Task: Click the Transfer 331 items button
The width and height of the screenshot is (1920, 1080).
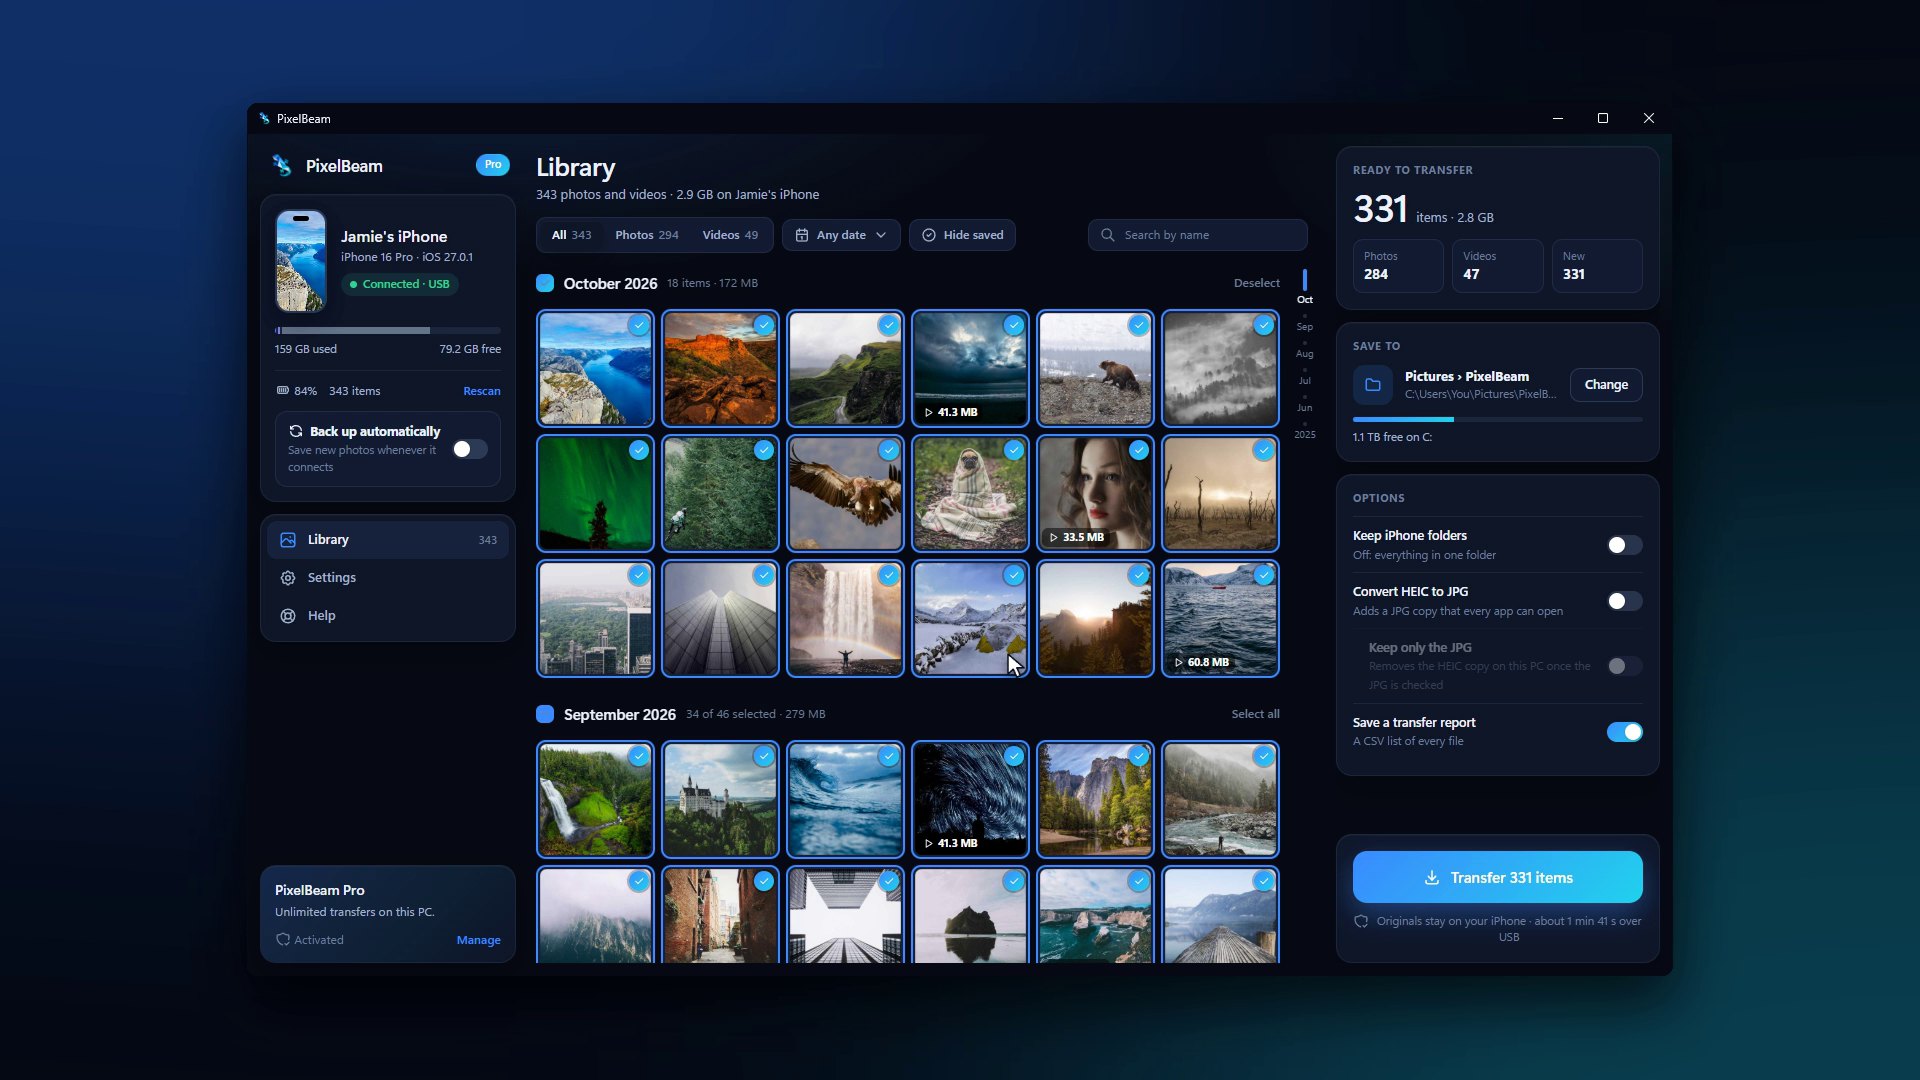Action: tap(1497, 877)
